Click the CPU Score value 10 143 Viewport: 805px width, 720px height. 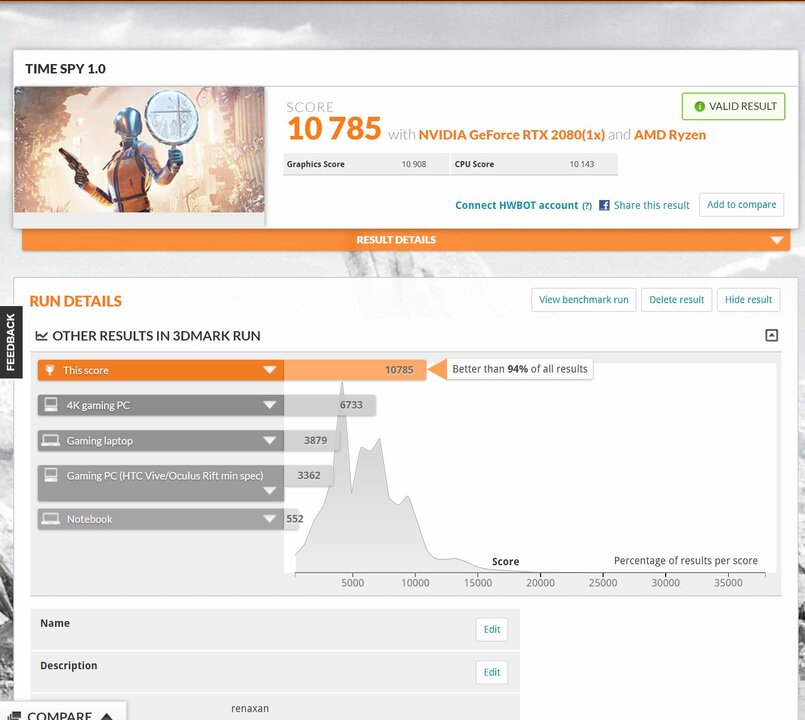pos(582,164)
